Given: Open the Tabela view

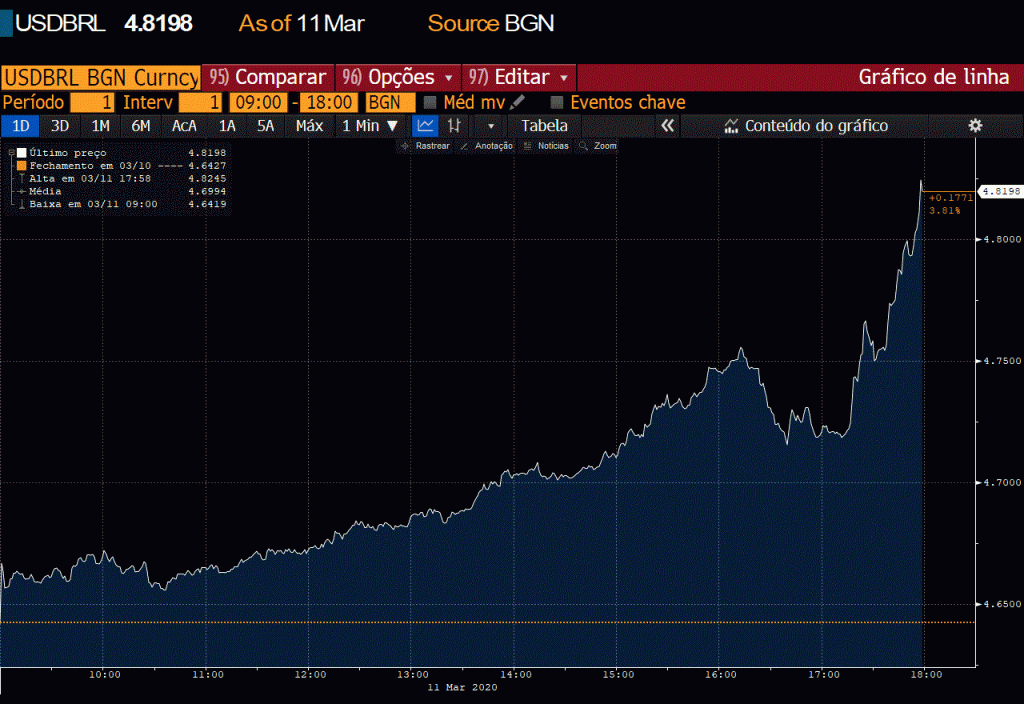Looking at the screenshot, I should click(x=544, y=126).
